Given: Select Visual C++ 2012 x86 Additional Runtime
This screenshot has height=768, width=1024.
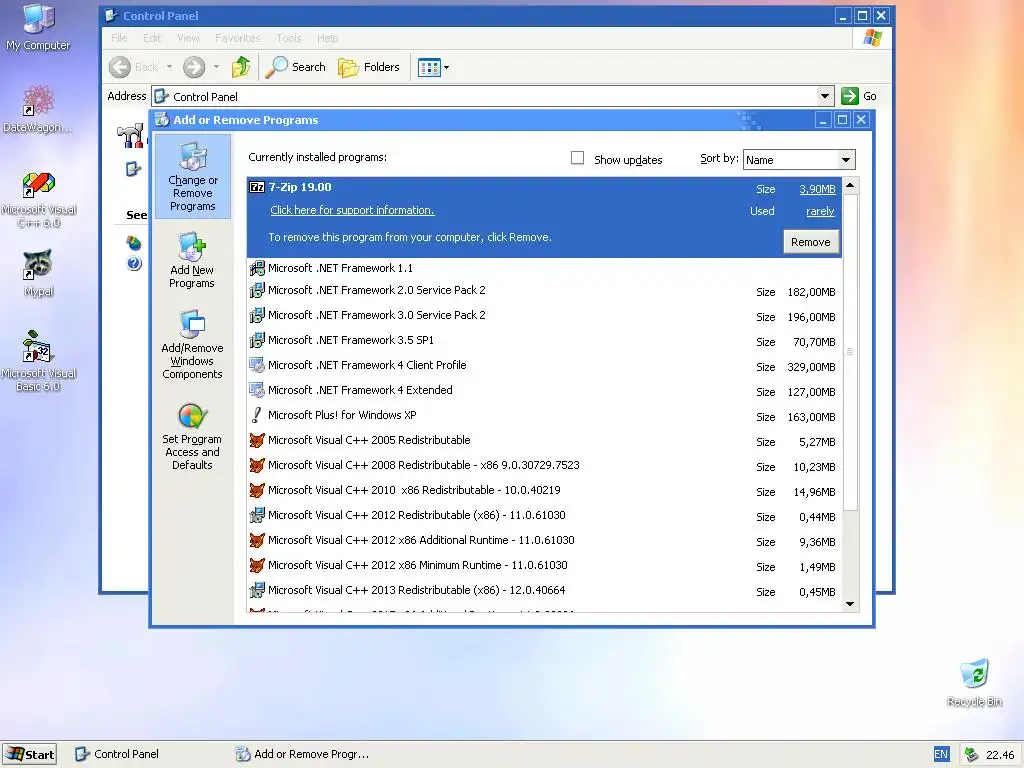Looking at the screenshot, I should 545,541.
